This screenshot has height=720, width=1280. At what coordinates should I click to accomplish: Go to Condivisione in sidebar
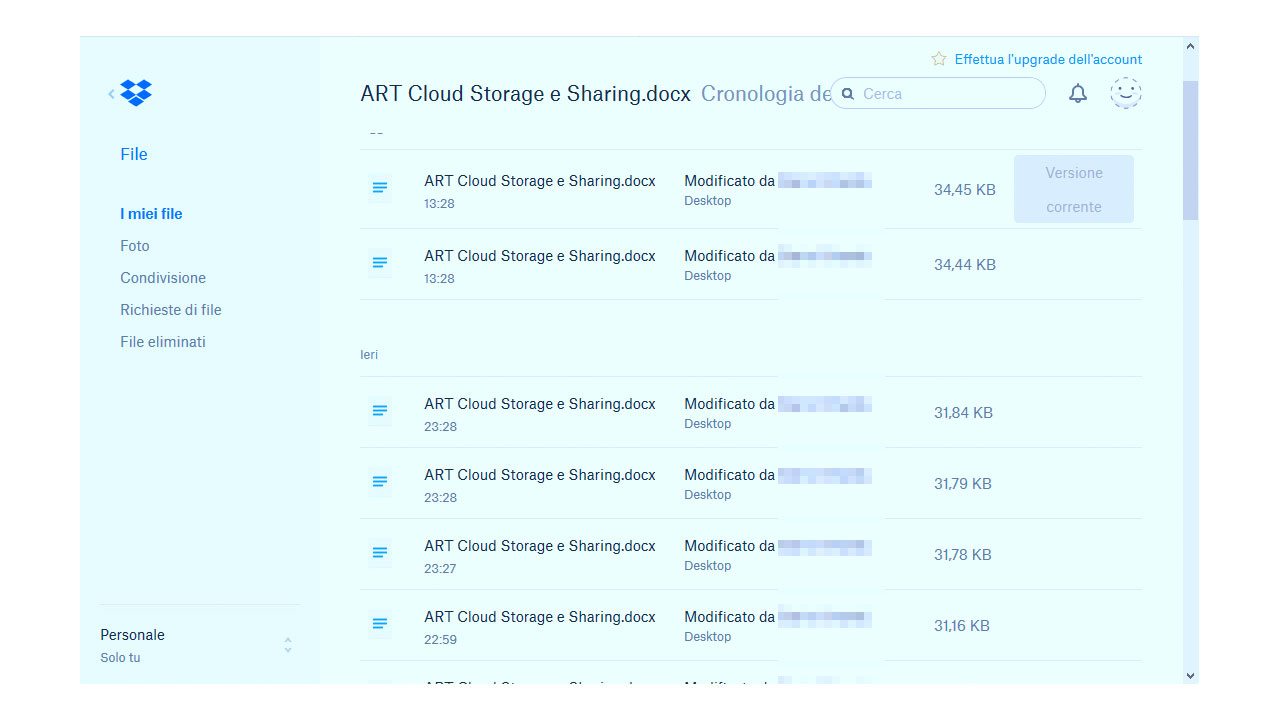pos(163,278)
